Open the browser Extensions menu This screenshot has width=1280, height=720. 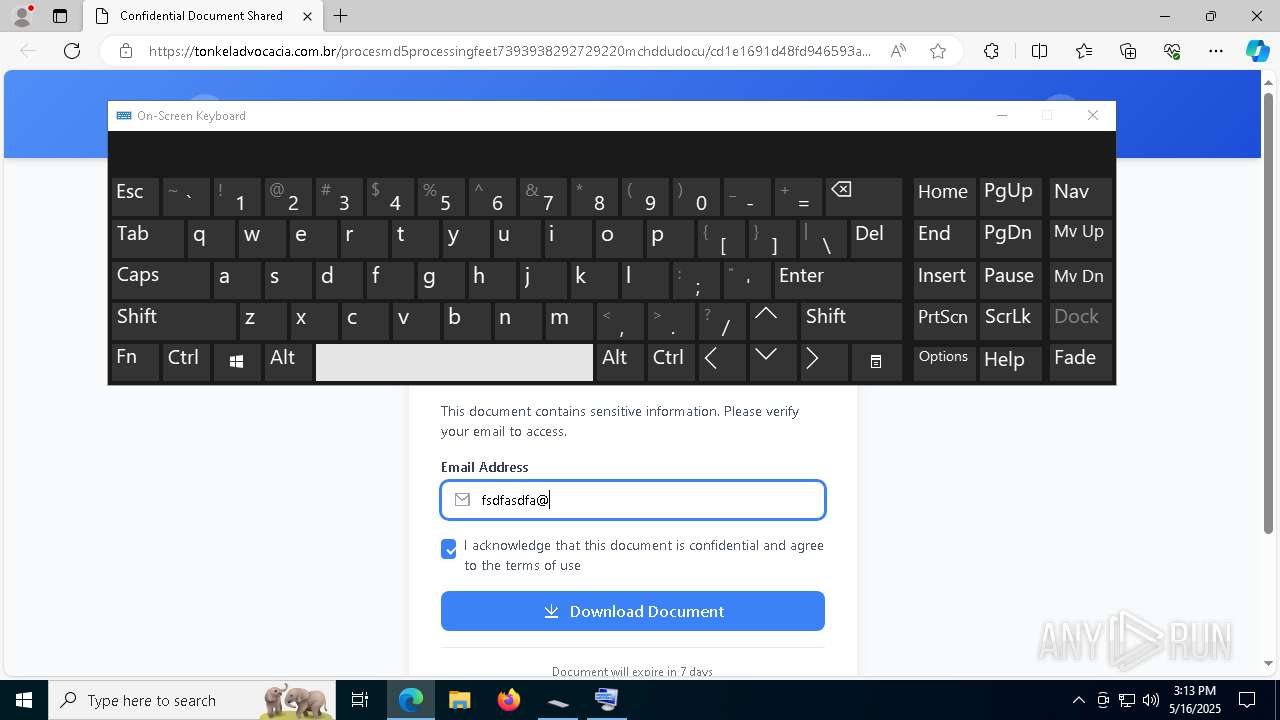click(991, 51)
